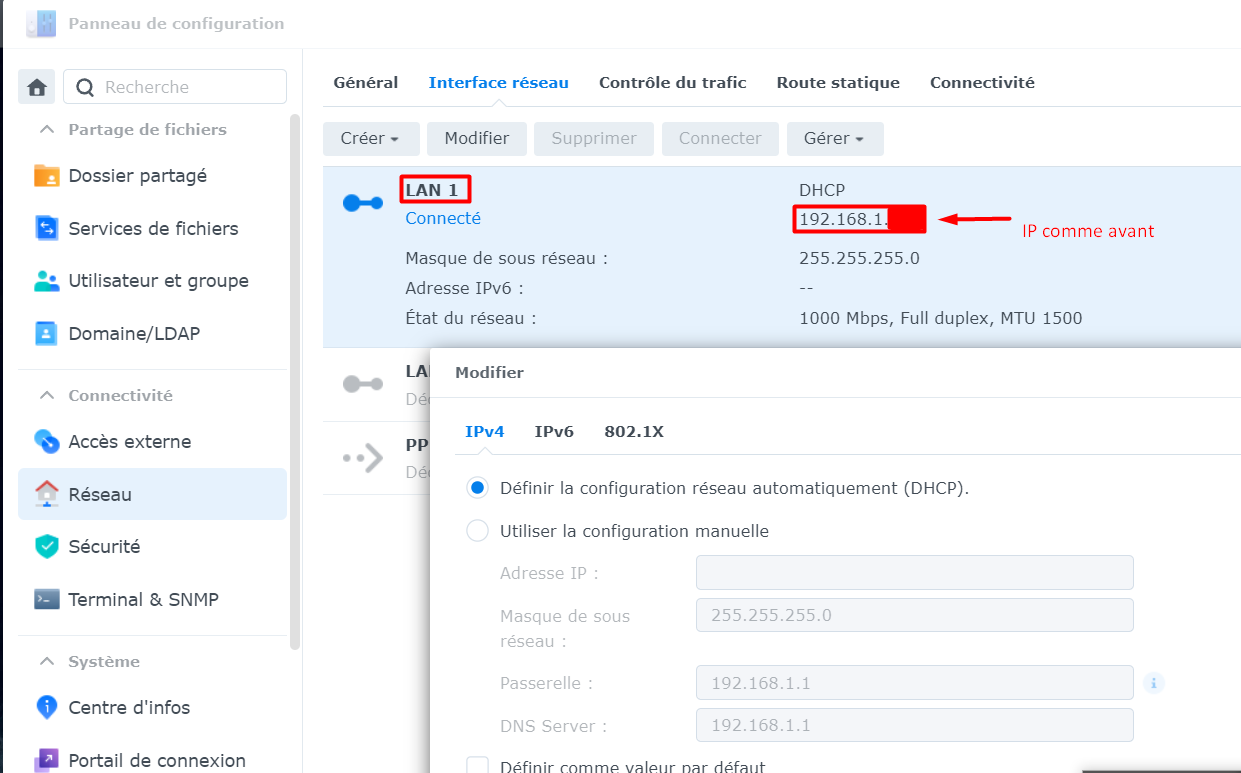Open the Contrôle du trafic tab
The image size is (1241, 773).
coord(673,83)
